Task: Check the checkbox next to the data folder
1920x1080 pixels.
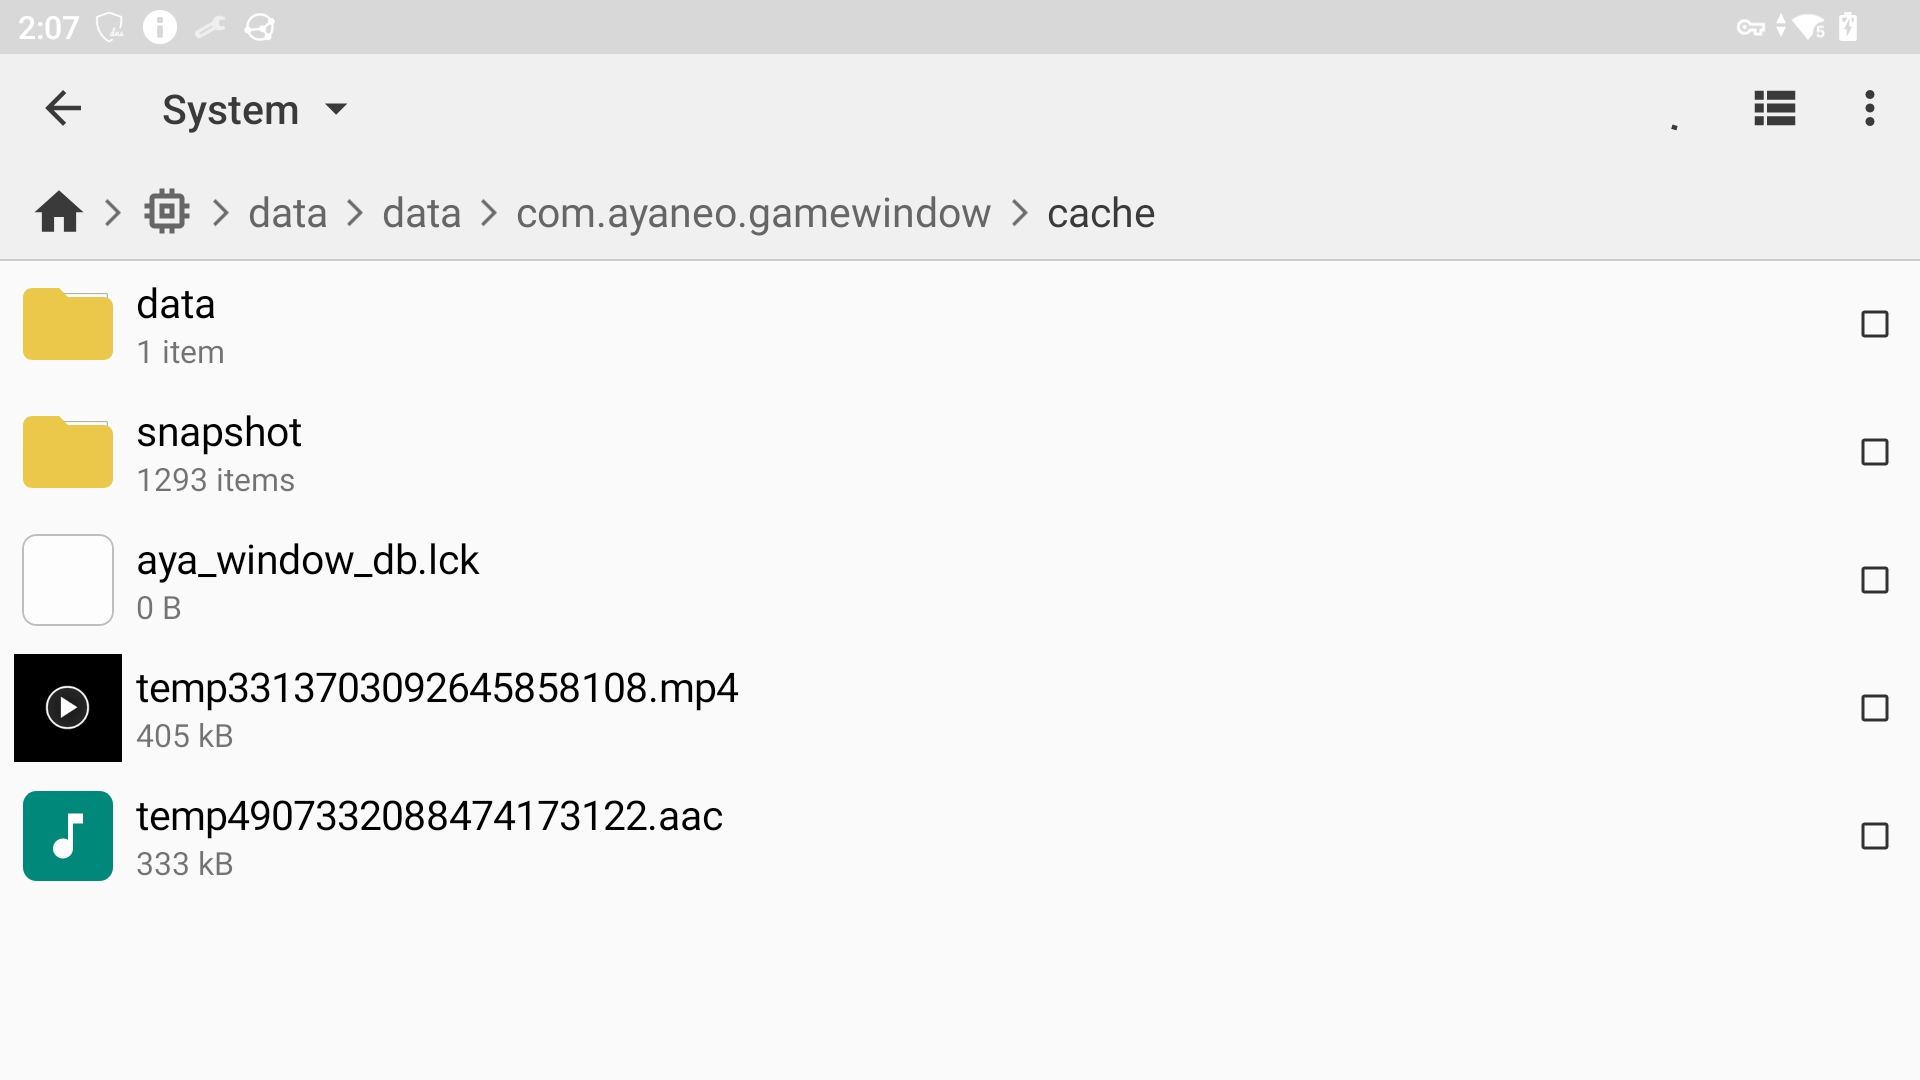Action: click(x=1875, y=324)
